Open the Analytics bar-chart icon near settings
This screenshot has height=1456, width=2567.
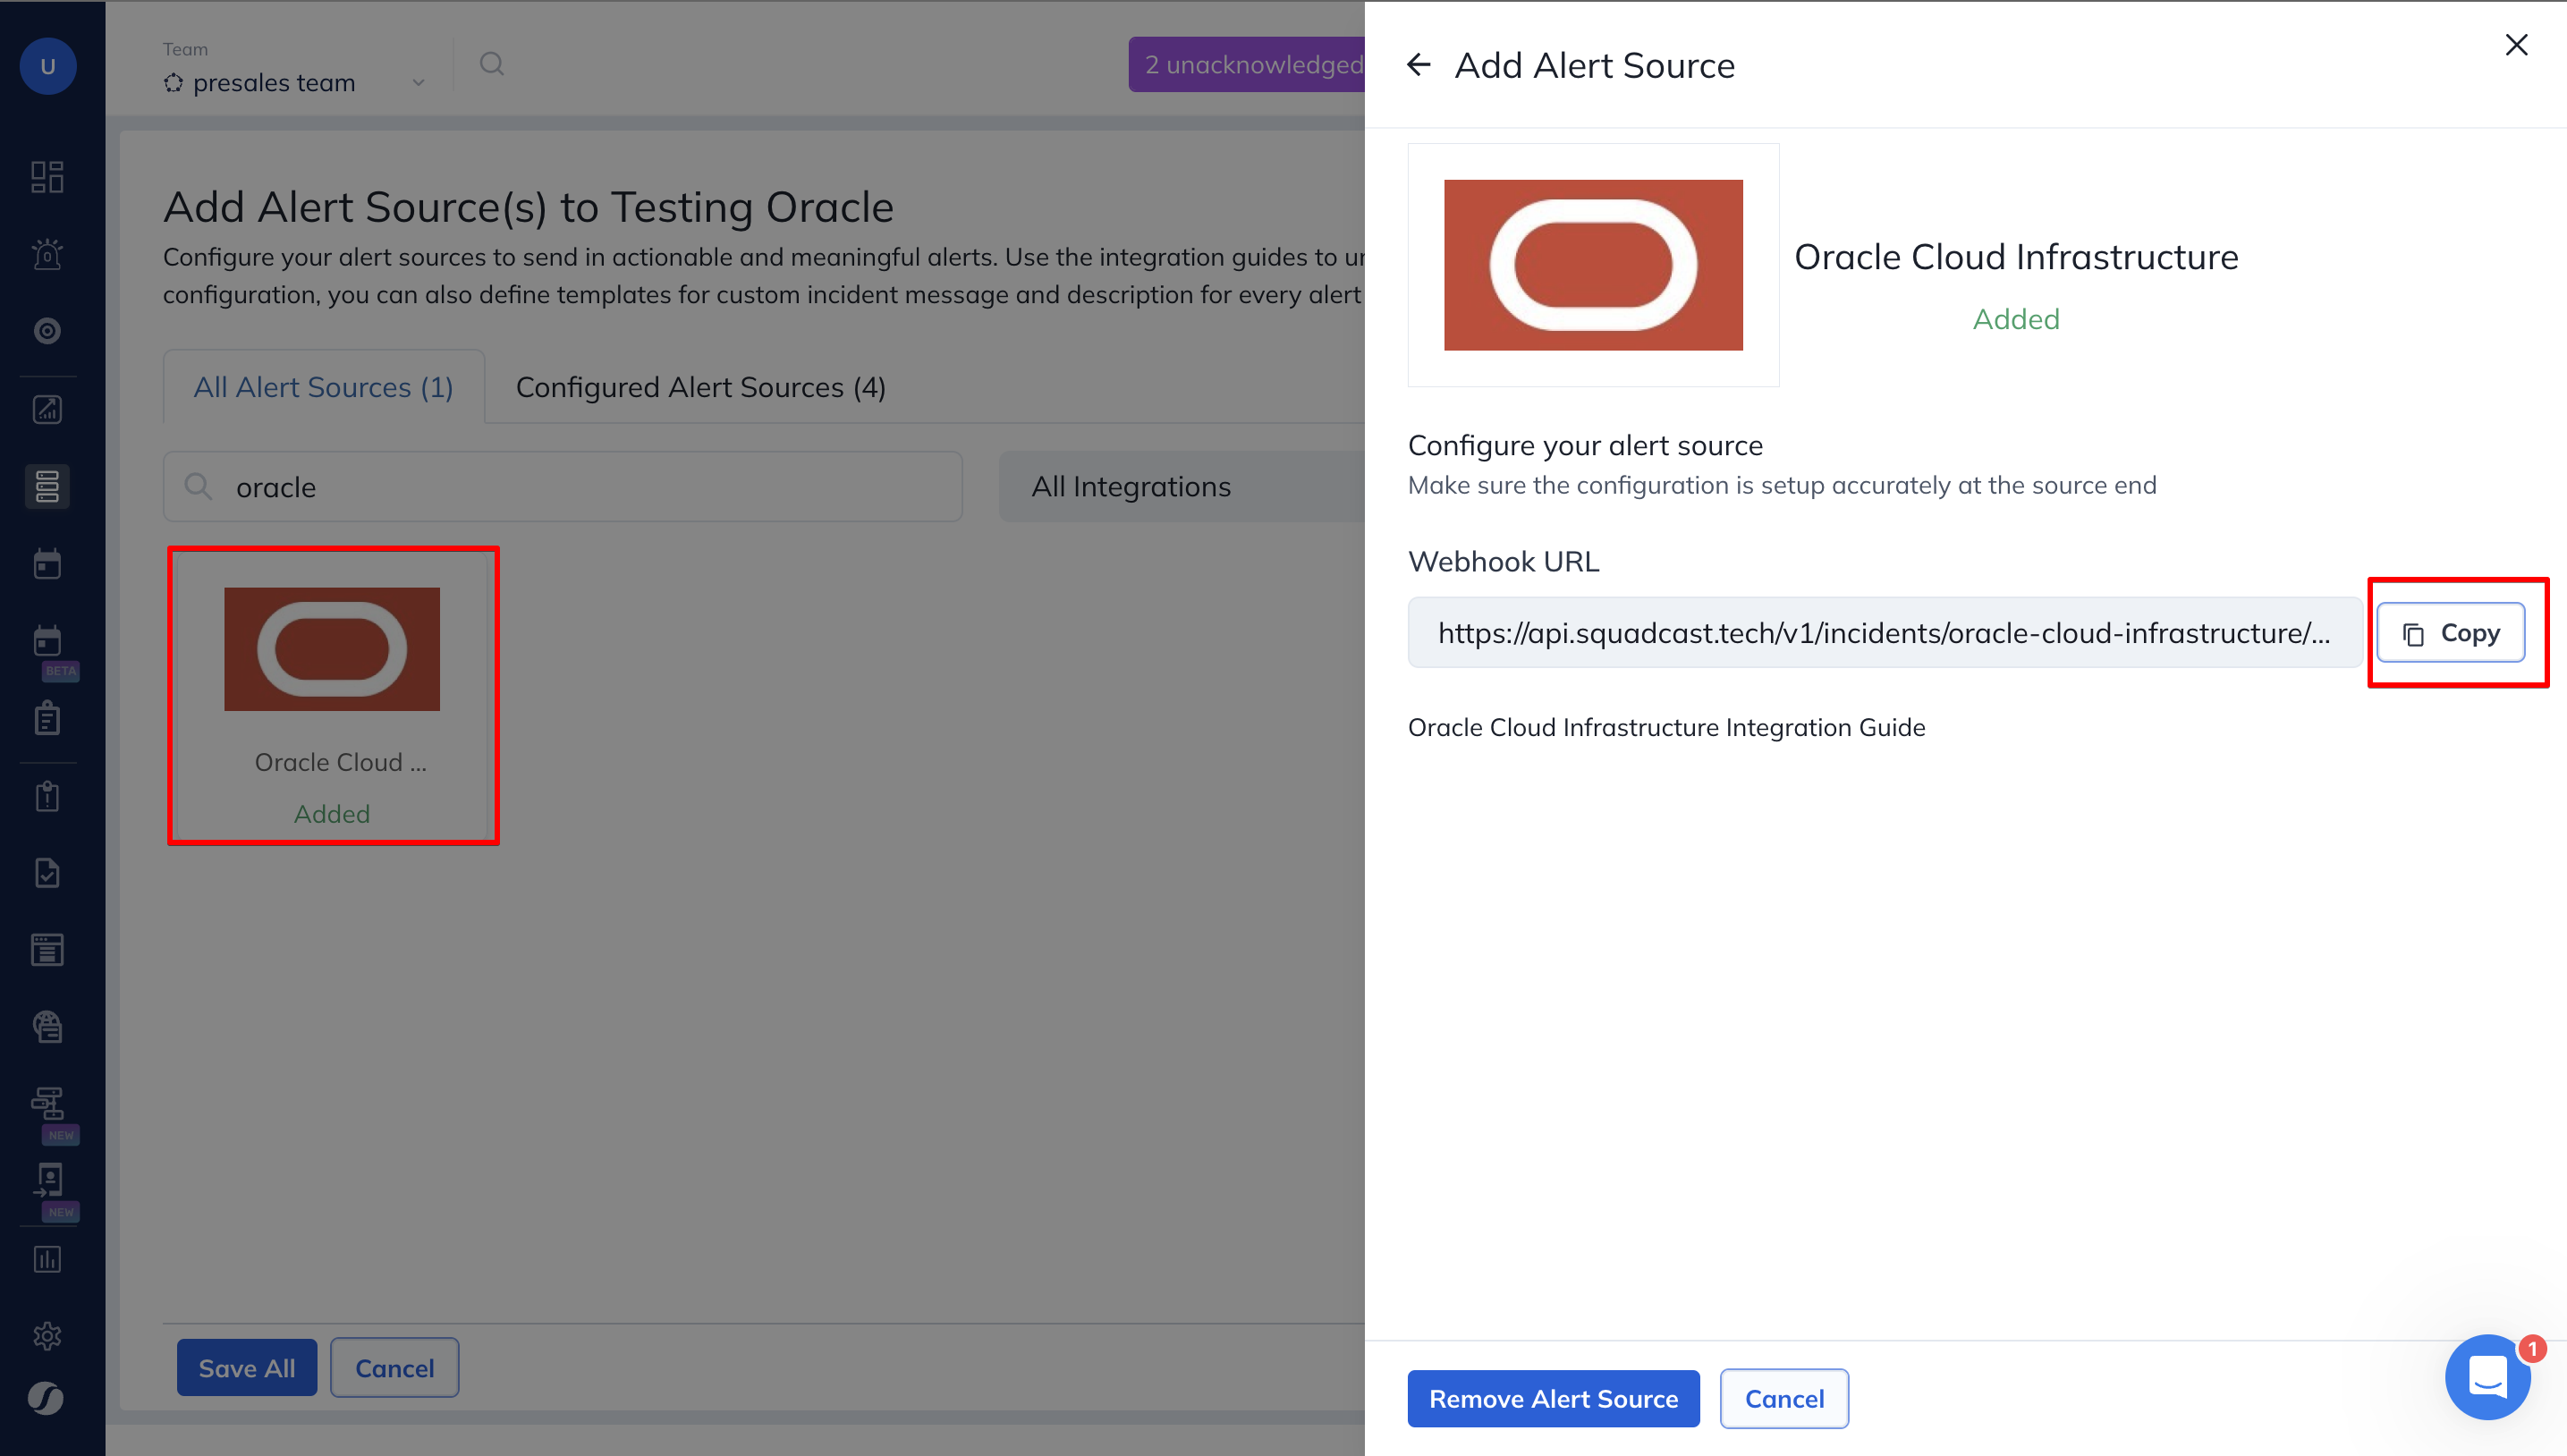click(x=47, y=1259)
